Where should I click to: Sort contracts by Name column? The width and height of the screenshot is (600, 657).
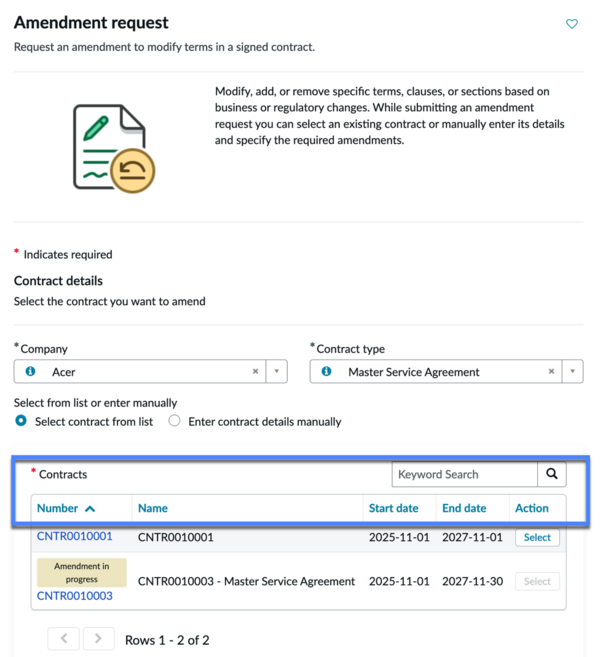(153, 508)
